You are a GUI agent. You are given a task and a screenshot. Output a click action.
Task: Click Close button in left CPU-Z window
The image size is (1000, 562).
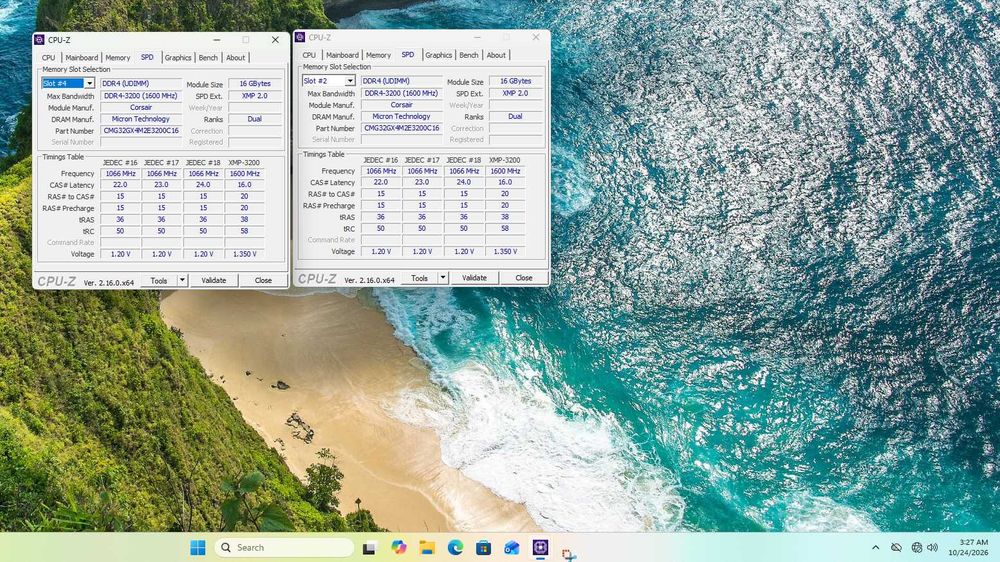[263, 280]
